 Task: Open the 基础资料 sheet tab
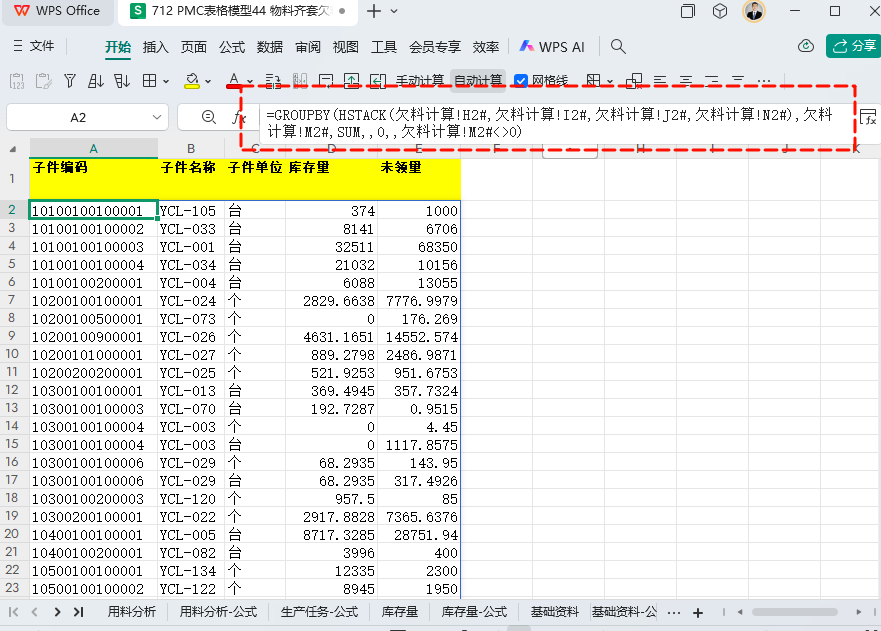[x=555, y=612]
